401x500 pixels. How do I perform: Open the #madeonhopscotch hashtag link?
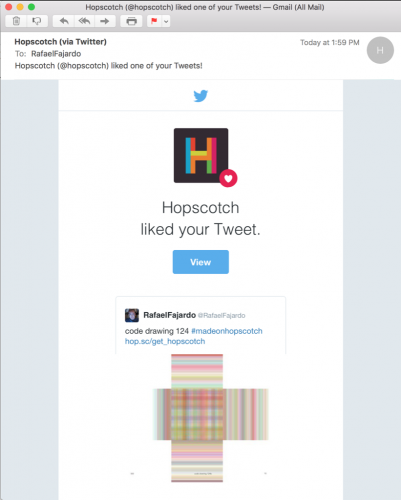[227, 331]
